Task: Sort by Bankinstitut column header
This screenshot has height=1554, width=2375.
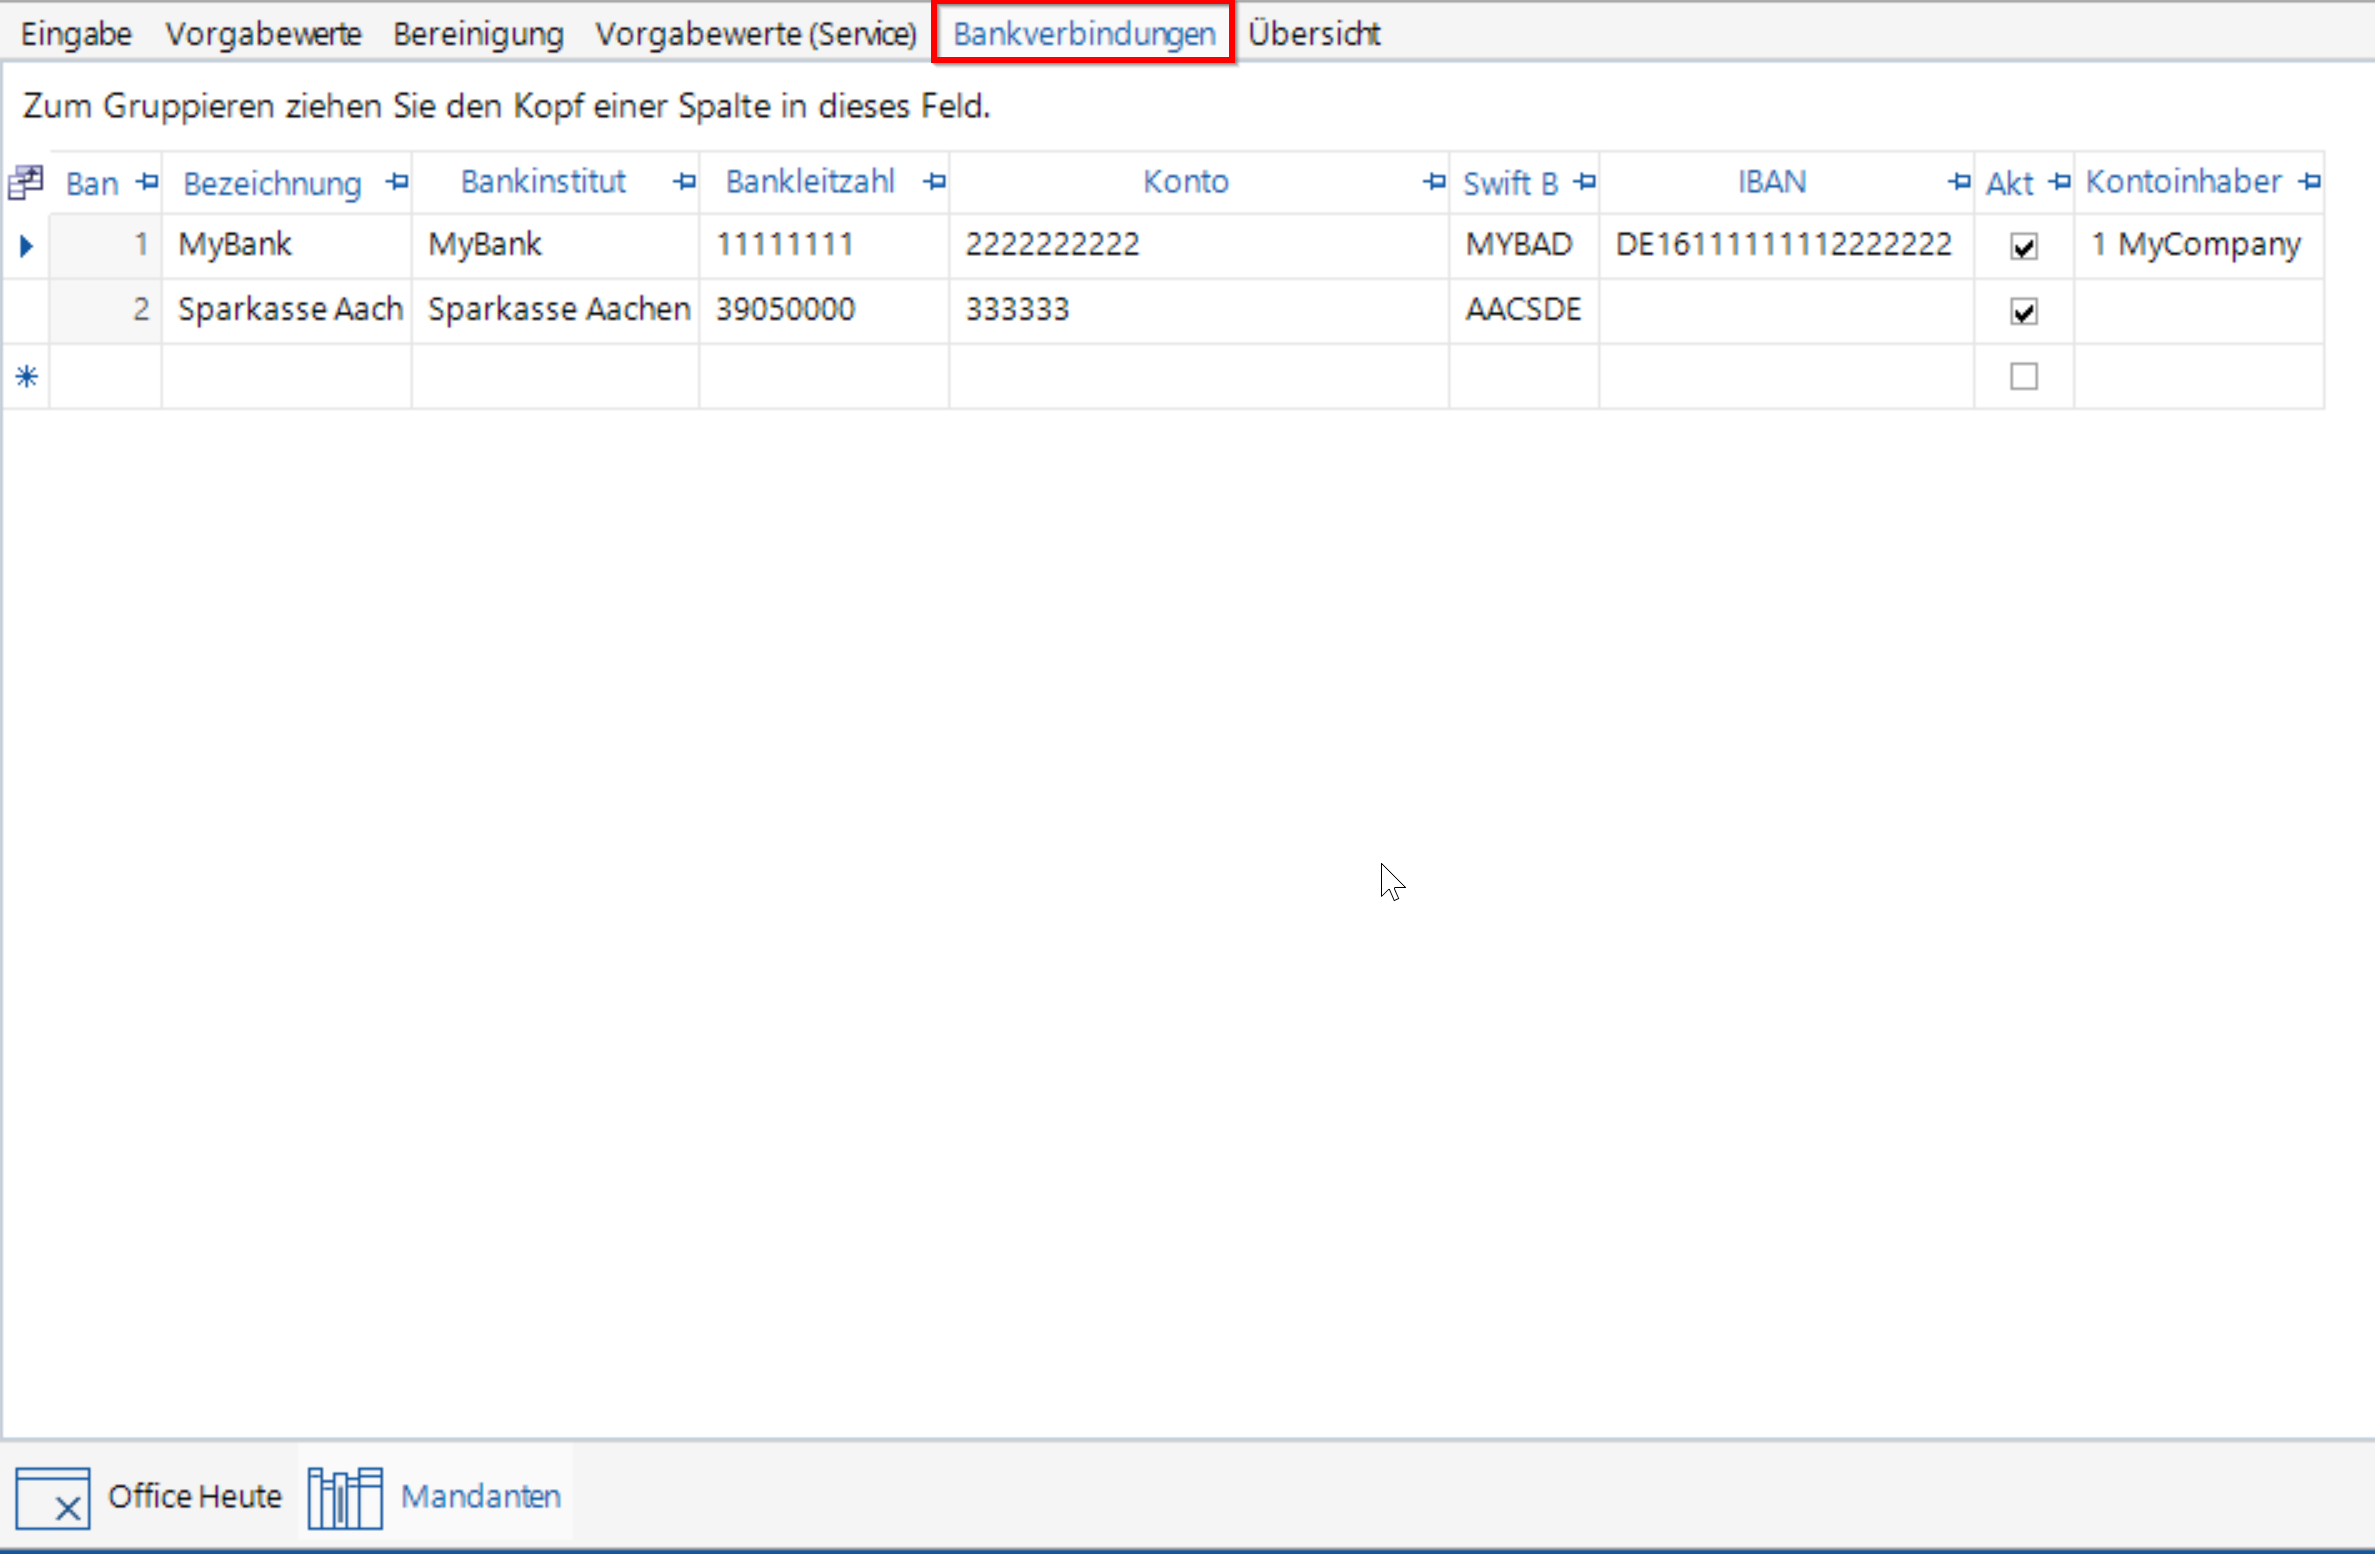Action: [x=543, y=182]
